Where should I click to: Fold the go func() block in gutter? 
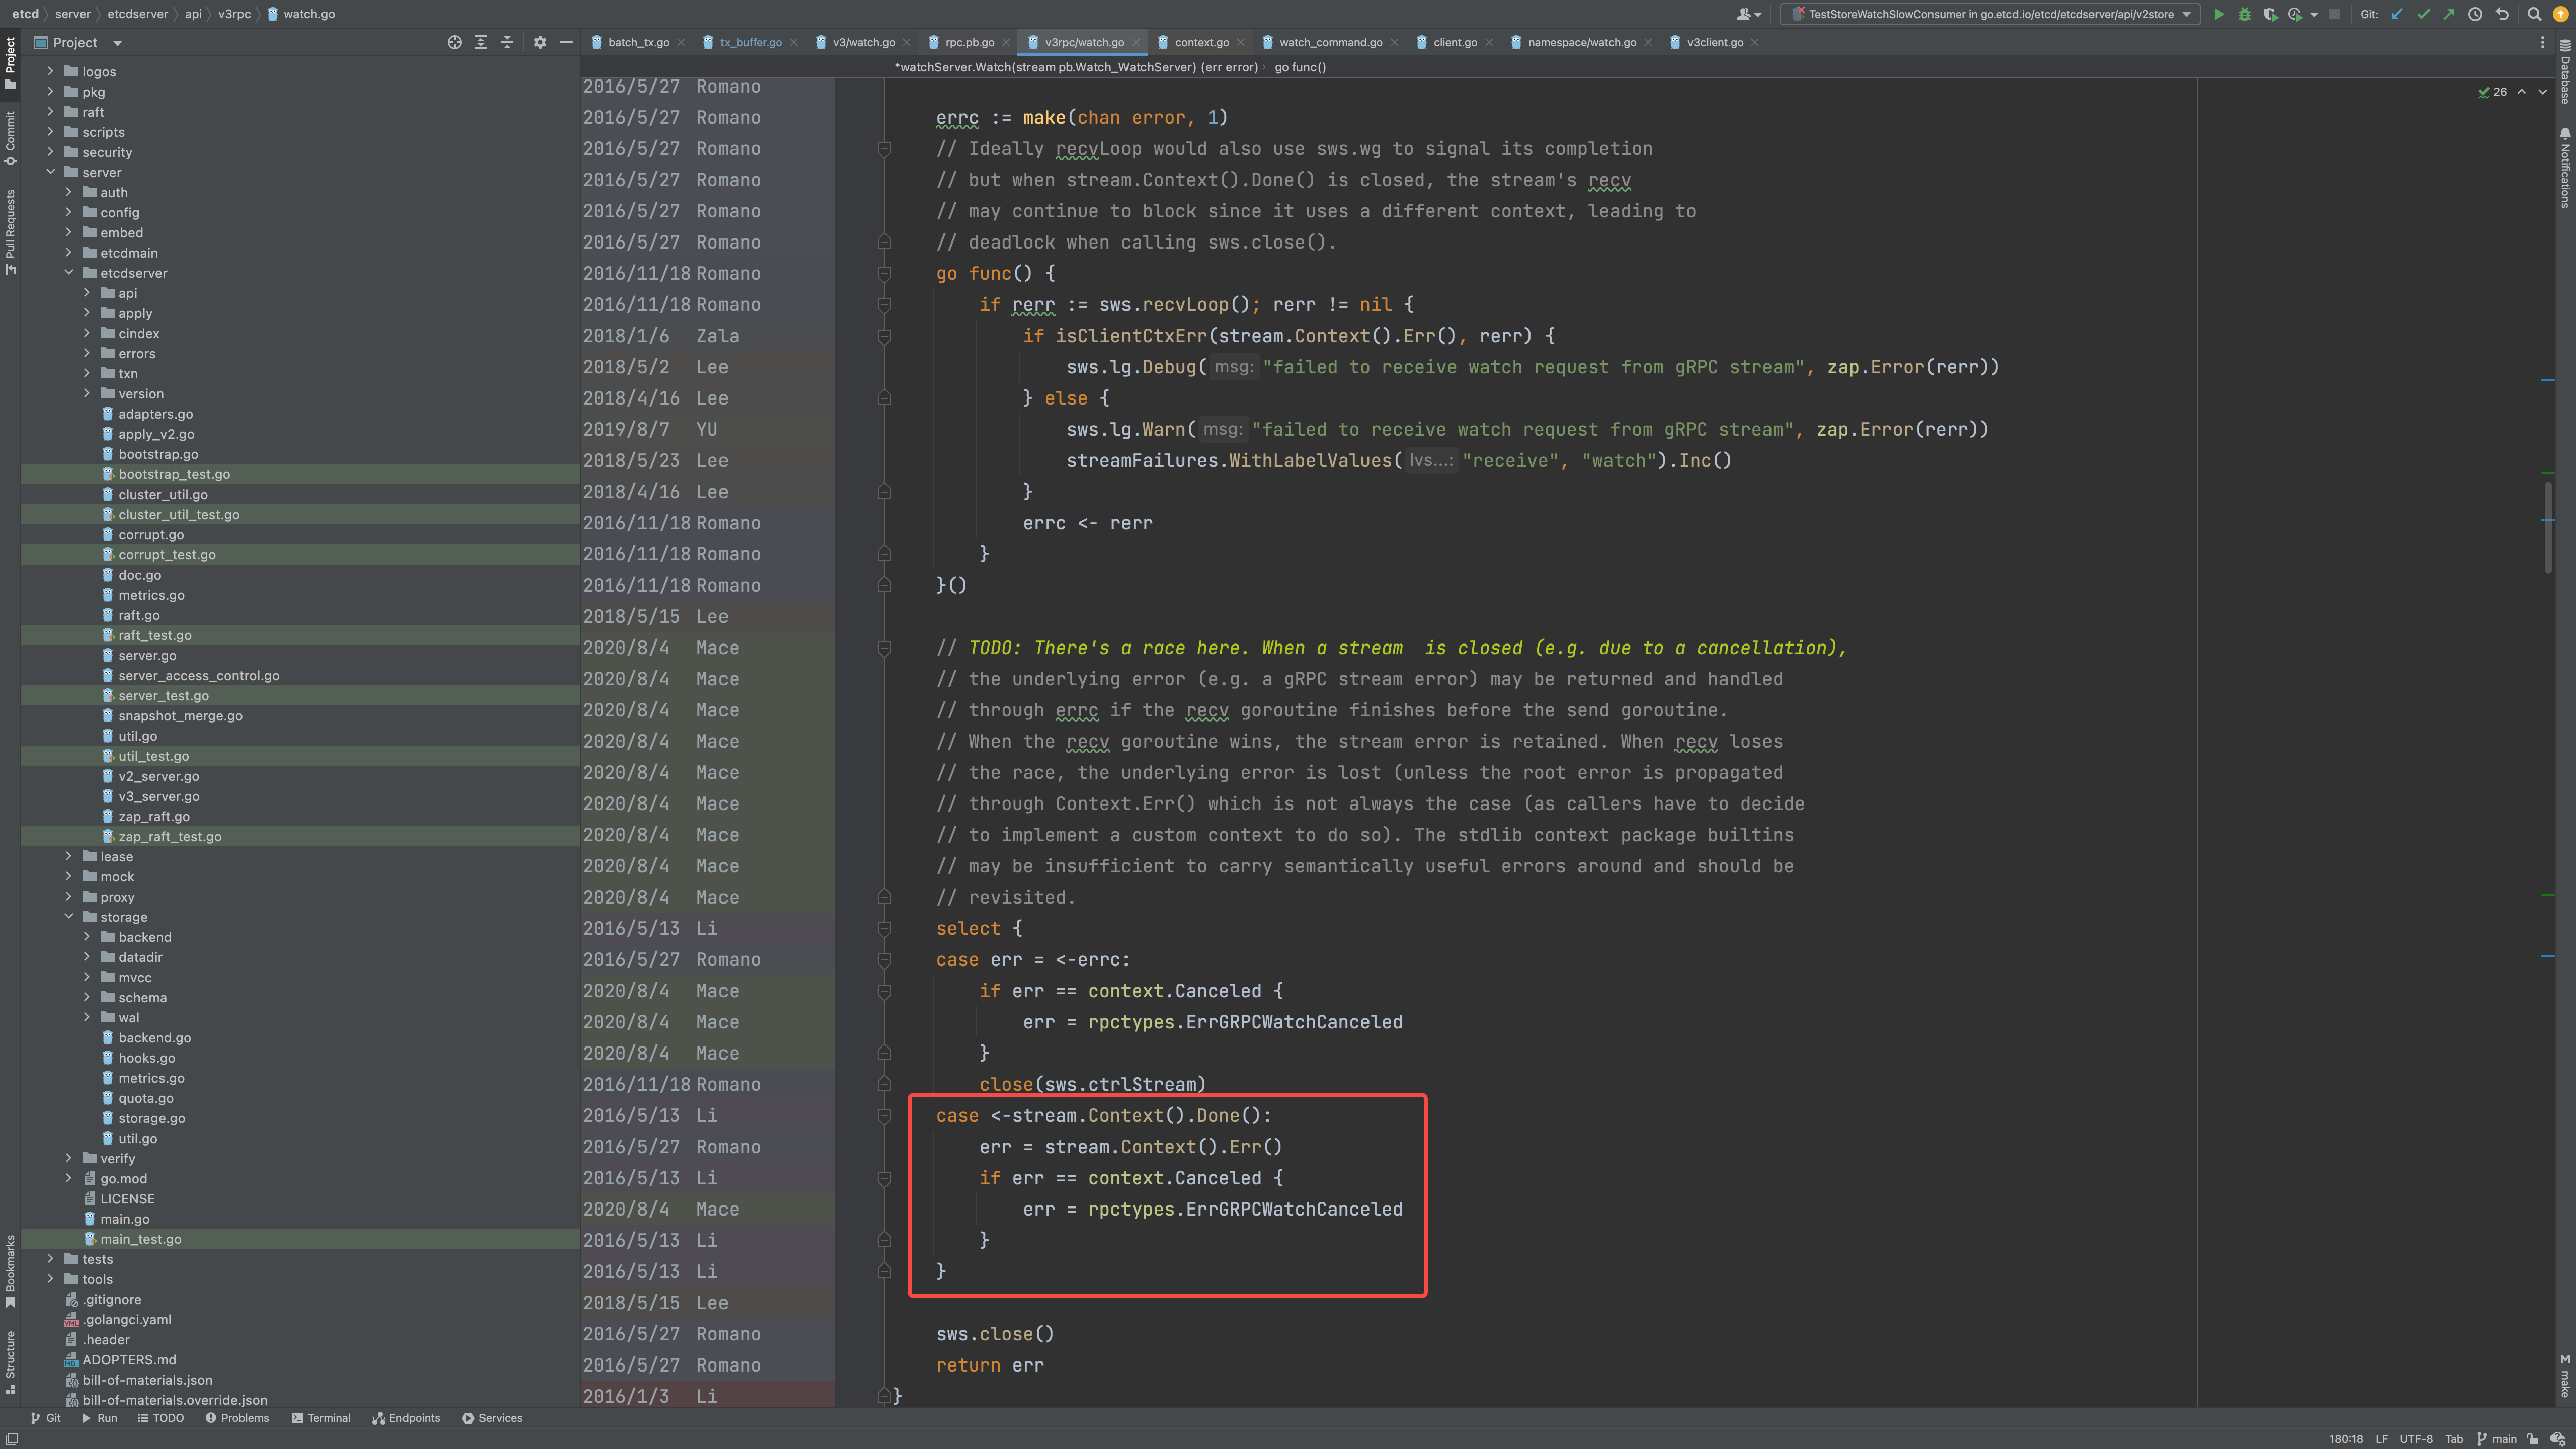tap(884, 273)
